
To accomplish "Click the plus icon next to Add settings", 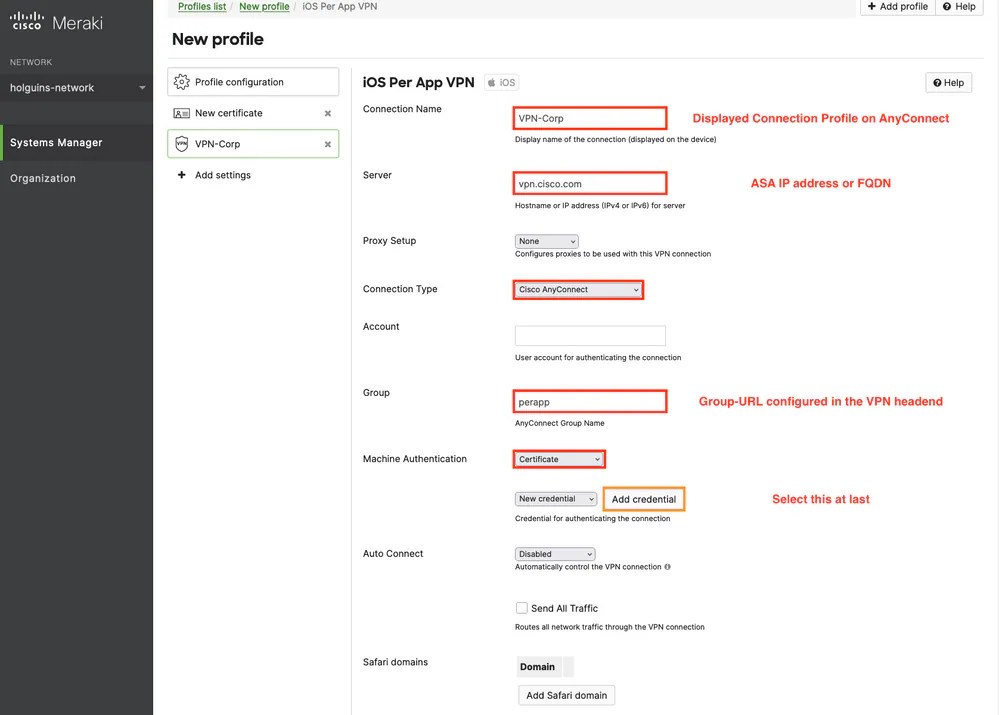I will [180, 174].
